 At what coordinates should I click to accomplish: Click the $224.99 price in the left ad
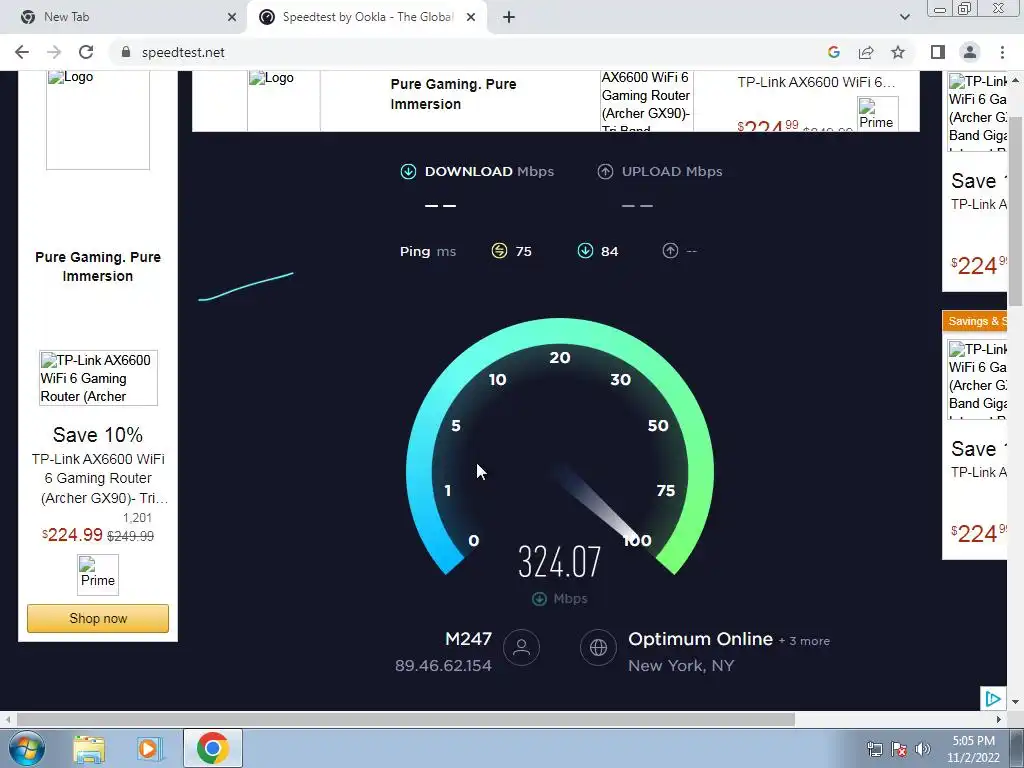(x=72, y=535)
